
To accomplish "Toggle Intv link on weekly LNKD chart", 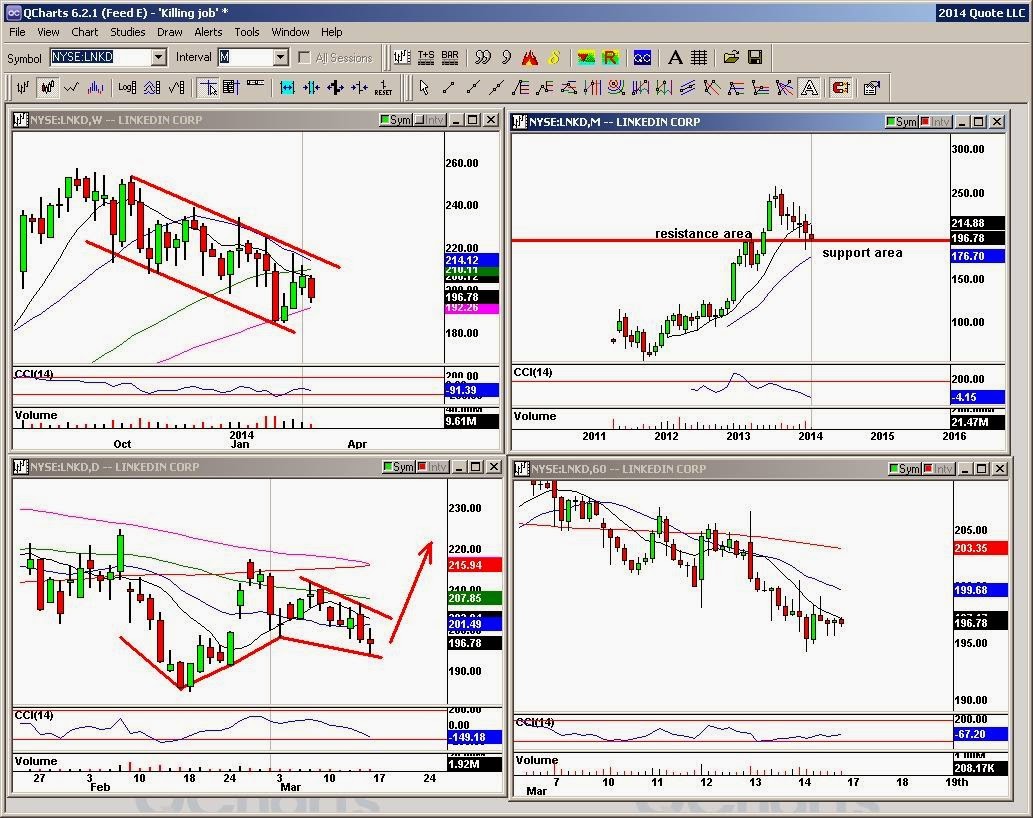I will pyautogui.click(x=430, y=120).
